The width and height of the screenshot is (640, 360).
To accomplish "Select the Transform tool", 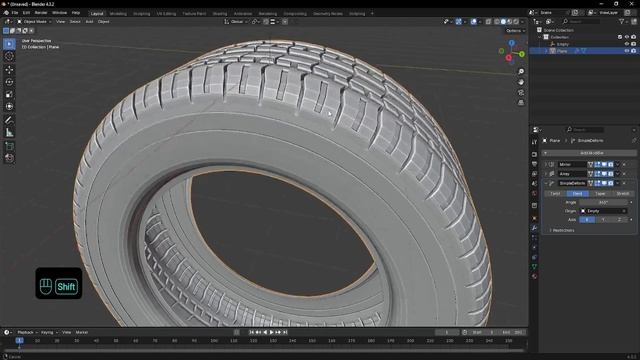I will pos(9,107).
